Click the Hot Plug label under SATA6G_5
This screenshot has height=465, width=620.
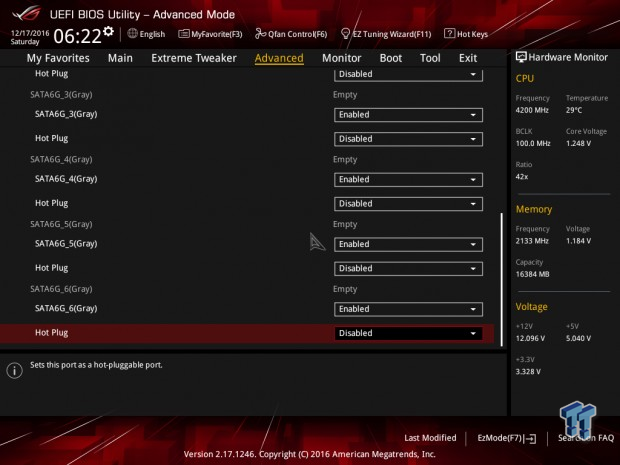[51, 268]
